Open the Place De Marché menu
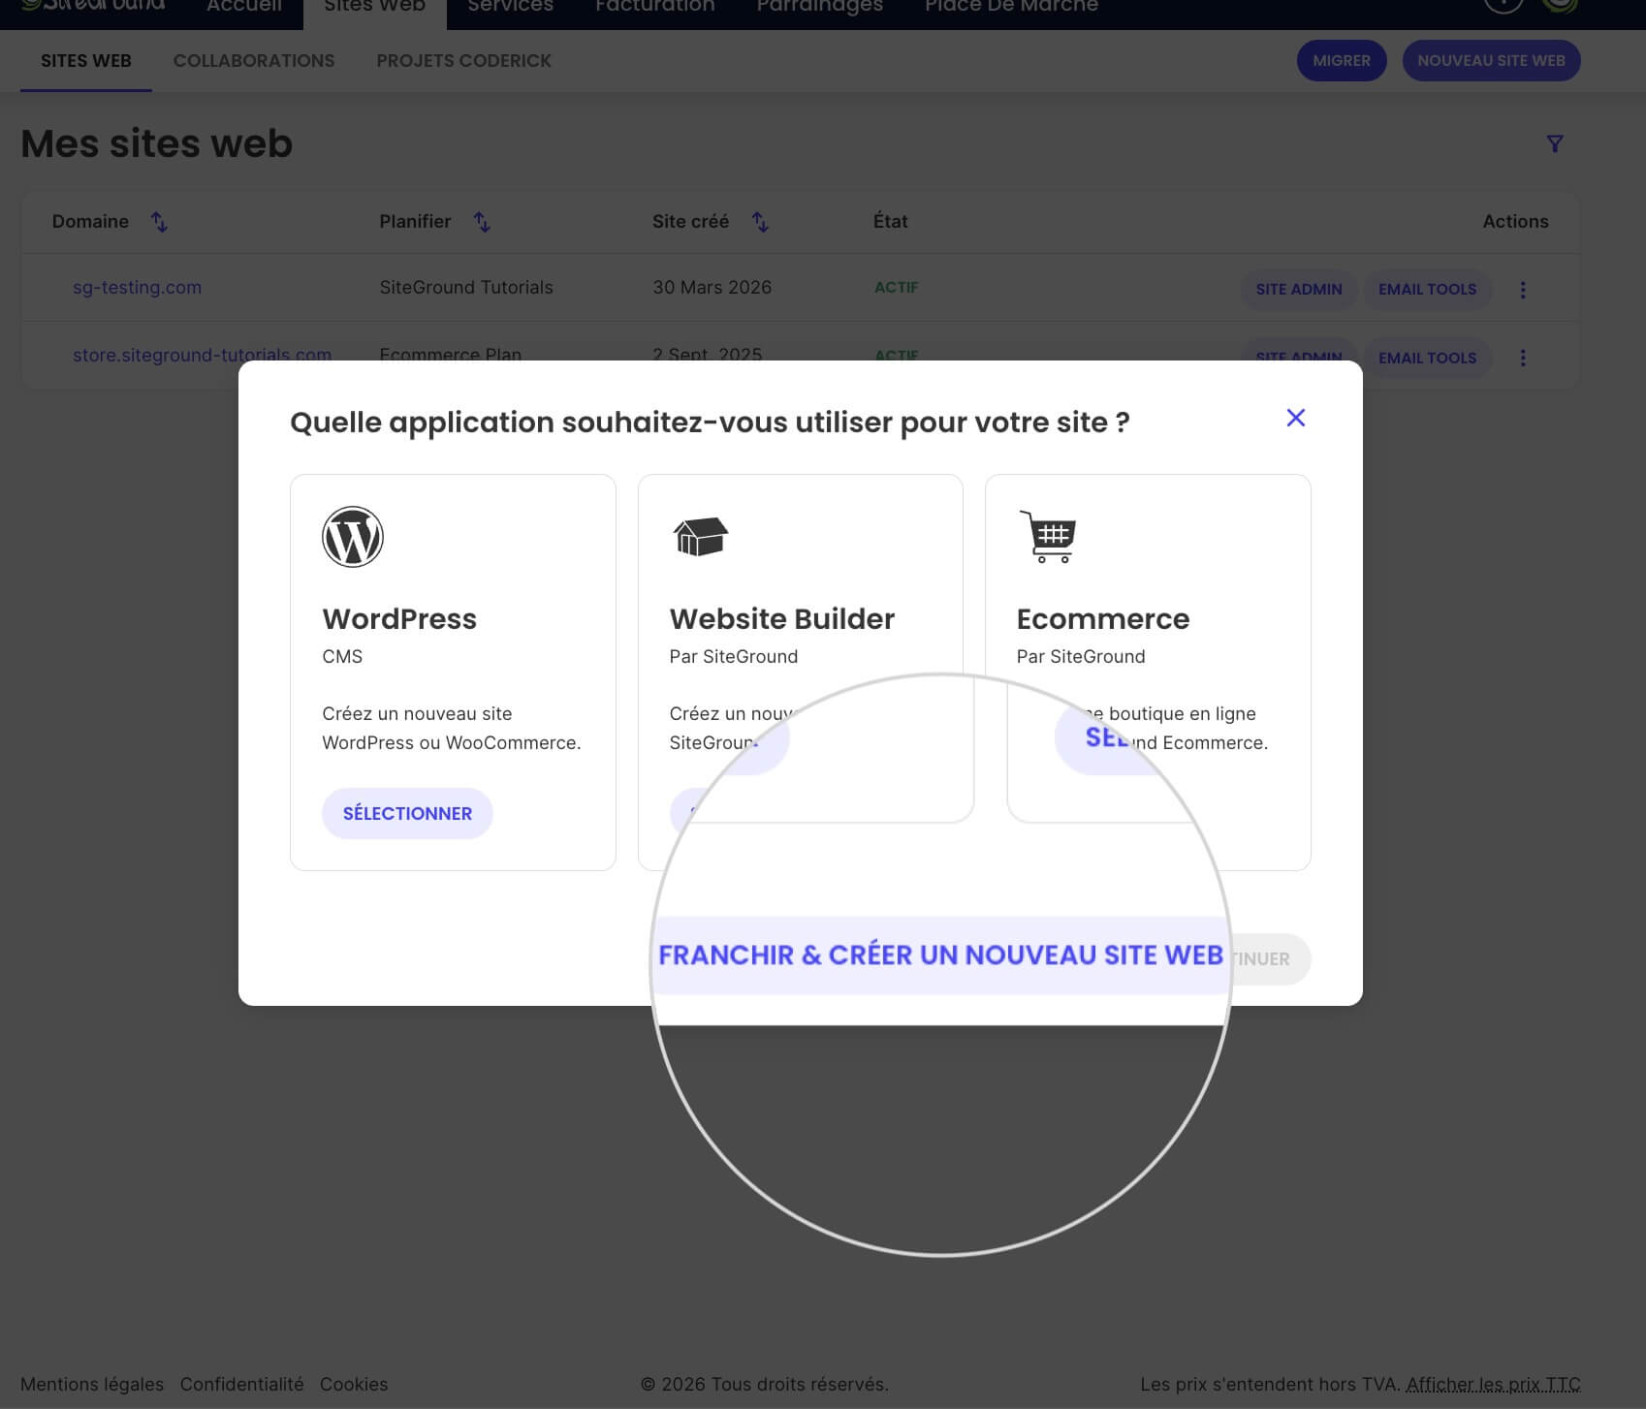 [x=1011, y=6]
